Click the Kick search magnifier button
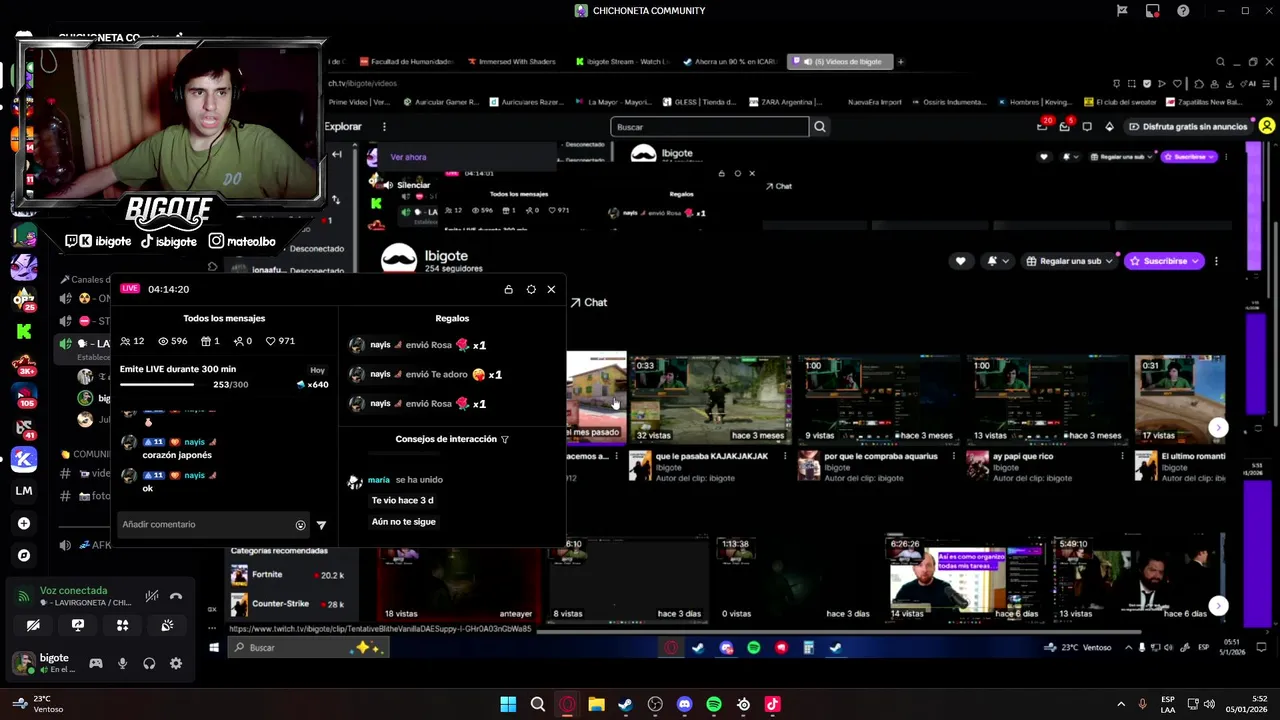The width and height of the screenshot is (1280, 720). click(x=819, y=127)
